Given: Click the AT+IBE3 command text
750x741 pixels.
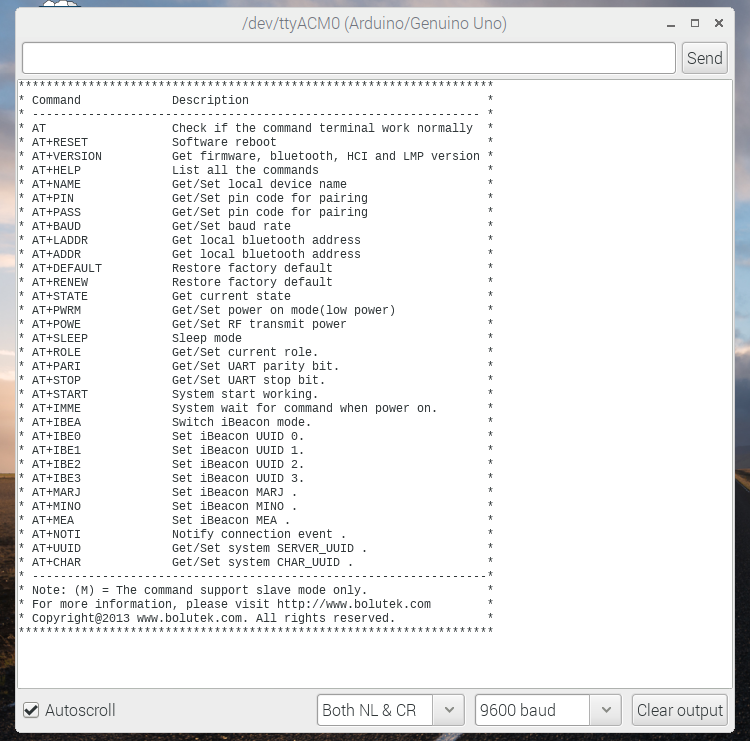Looking at the screenshot, I should pyautogui.click(x=56, y=478).
